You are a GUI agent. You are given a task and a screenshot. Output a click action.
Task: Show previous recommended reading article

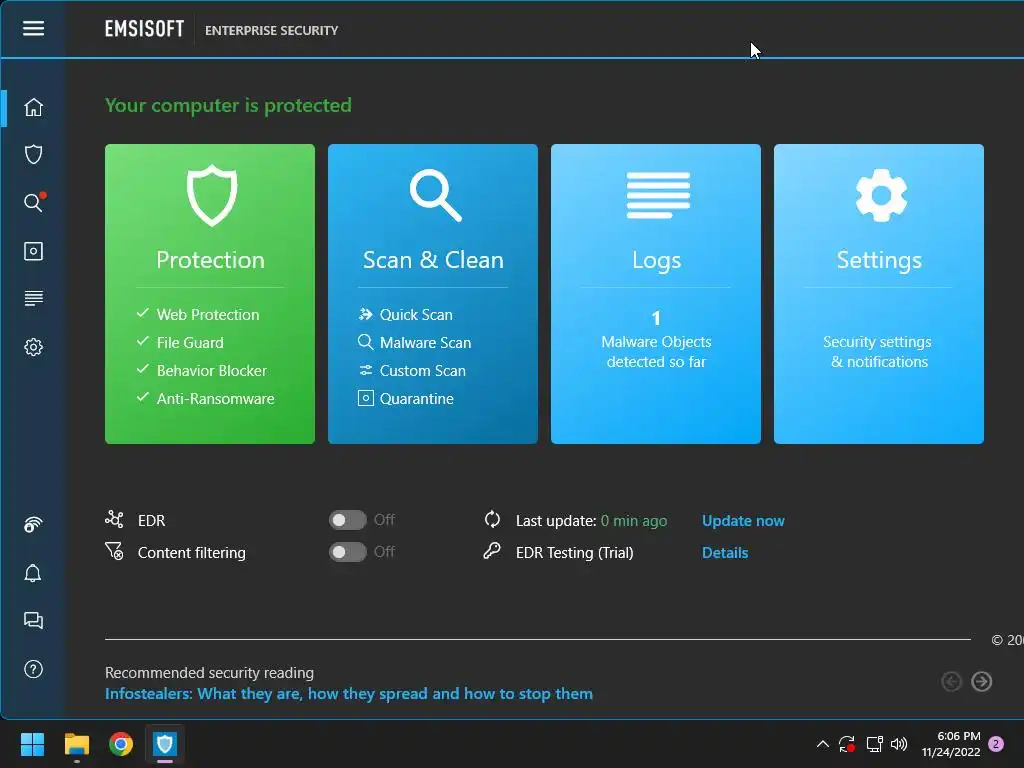tap(952, 682)
